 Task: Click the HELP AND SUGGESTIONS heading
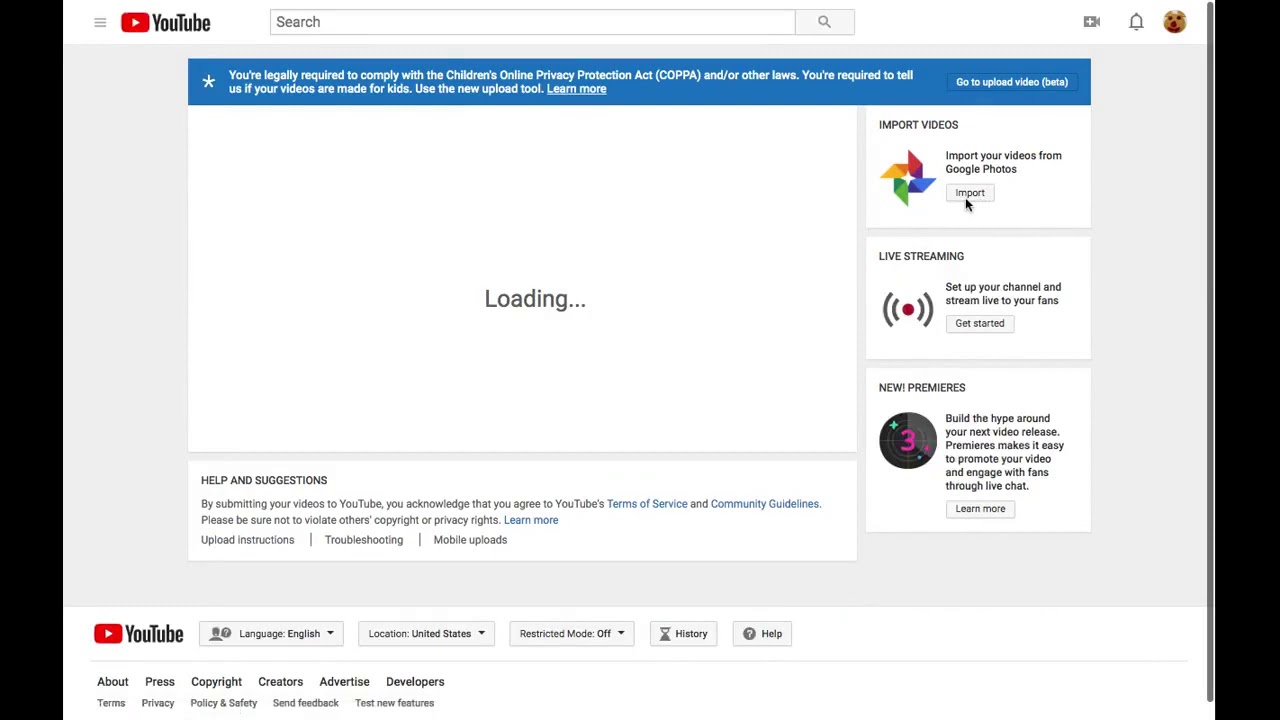pyautogui.click(x=264, y=481)
